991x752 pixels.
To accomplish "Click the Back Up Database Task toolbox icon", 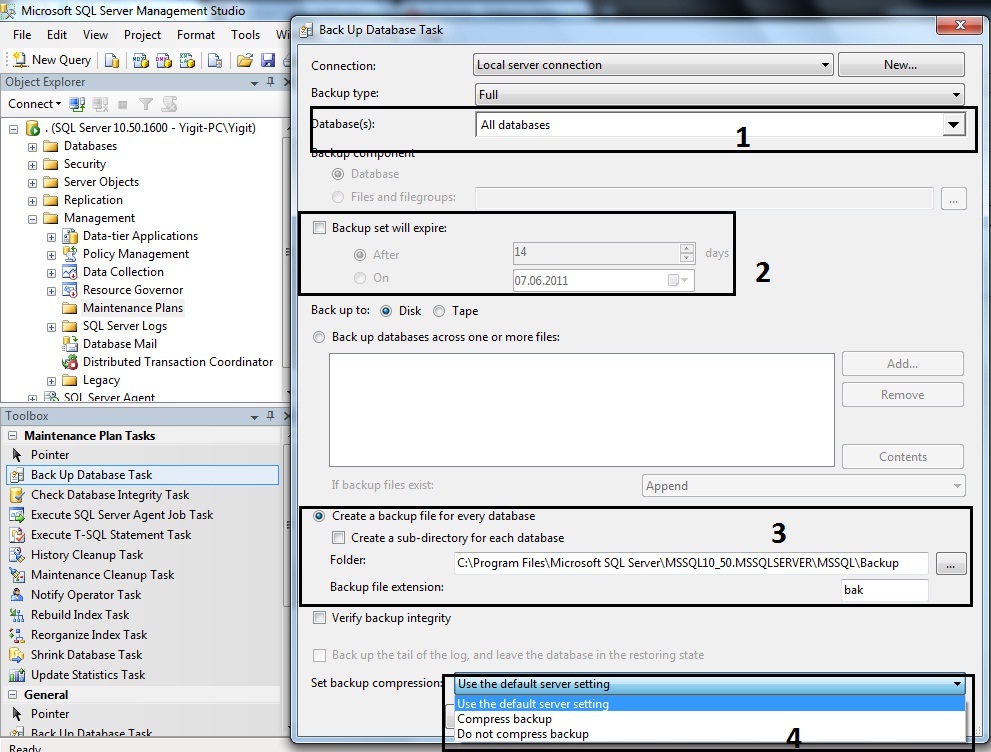I will point(17,475).
